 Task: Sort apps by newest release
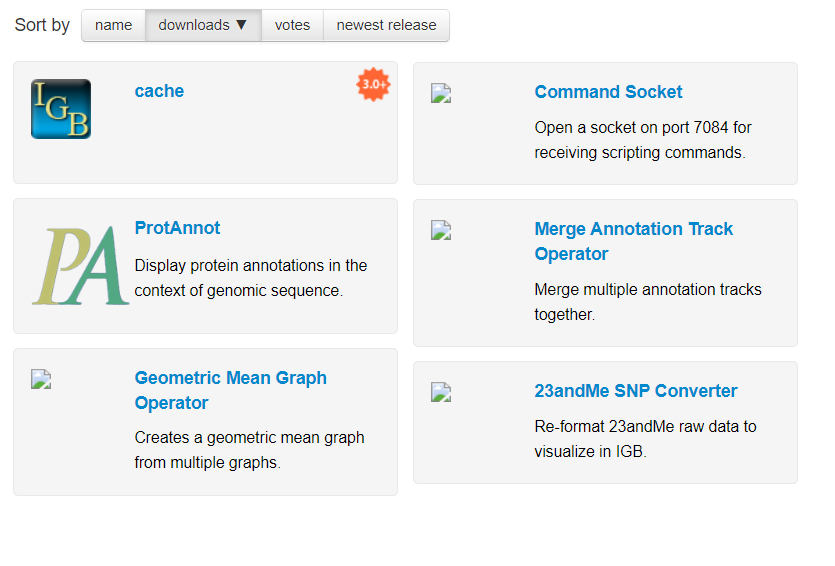(386, 25)
